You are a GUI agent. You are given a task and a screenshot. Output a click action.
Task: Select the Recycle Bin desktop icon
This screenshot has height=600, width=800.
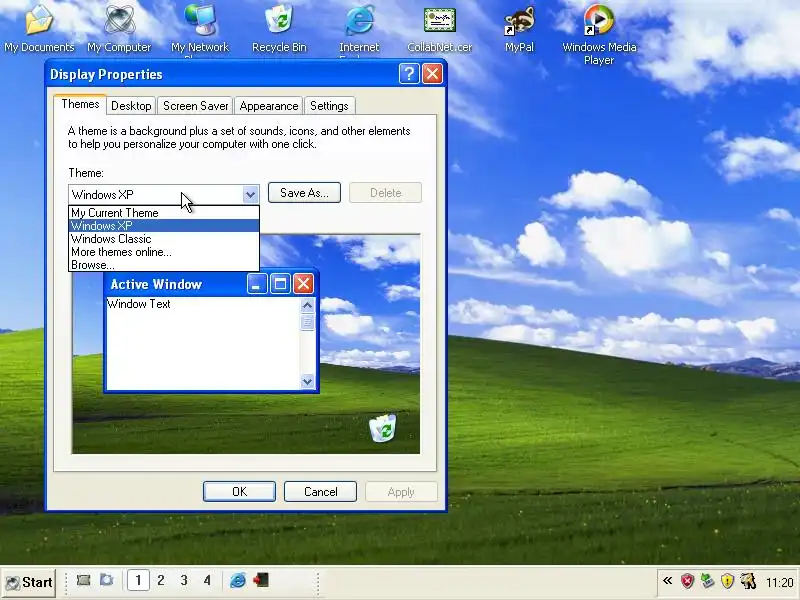pos(279,28)
